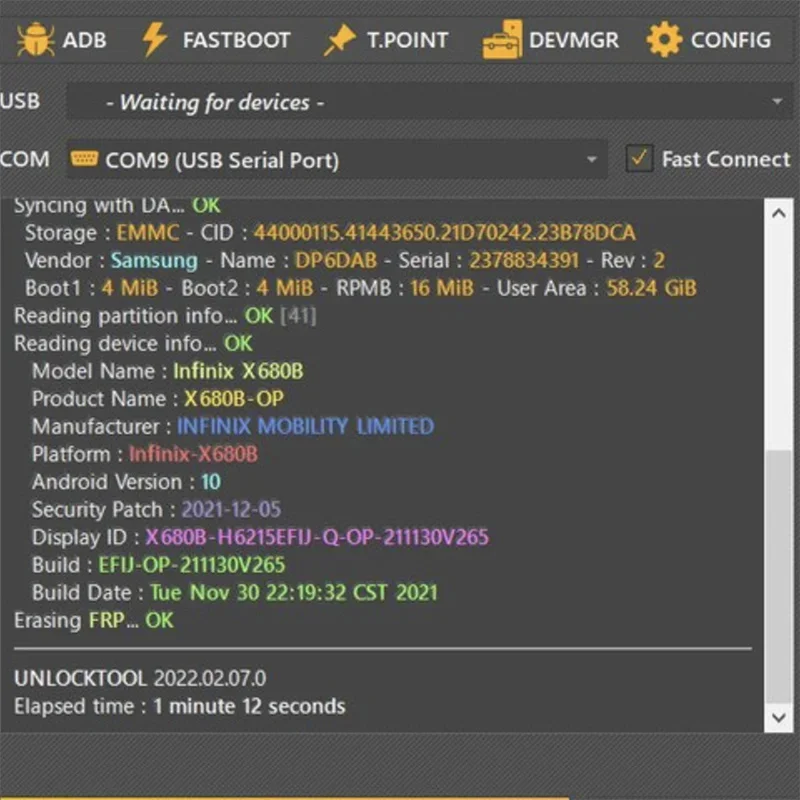Image resolution: width=800 pixels, height=800 pixels.
Task: Open the T.POINT tab
Action: coord(386,40)
